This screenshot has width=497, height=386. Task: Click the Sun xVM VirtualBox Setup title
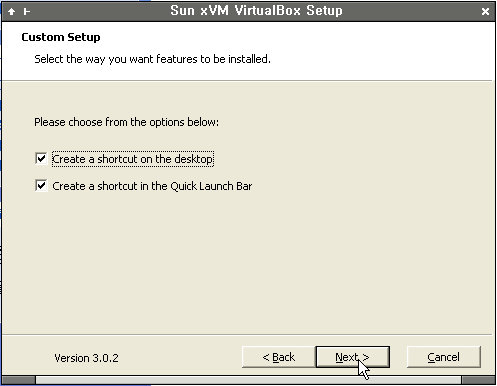tap(256, 11)
